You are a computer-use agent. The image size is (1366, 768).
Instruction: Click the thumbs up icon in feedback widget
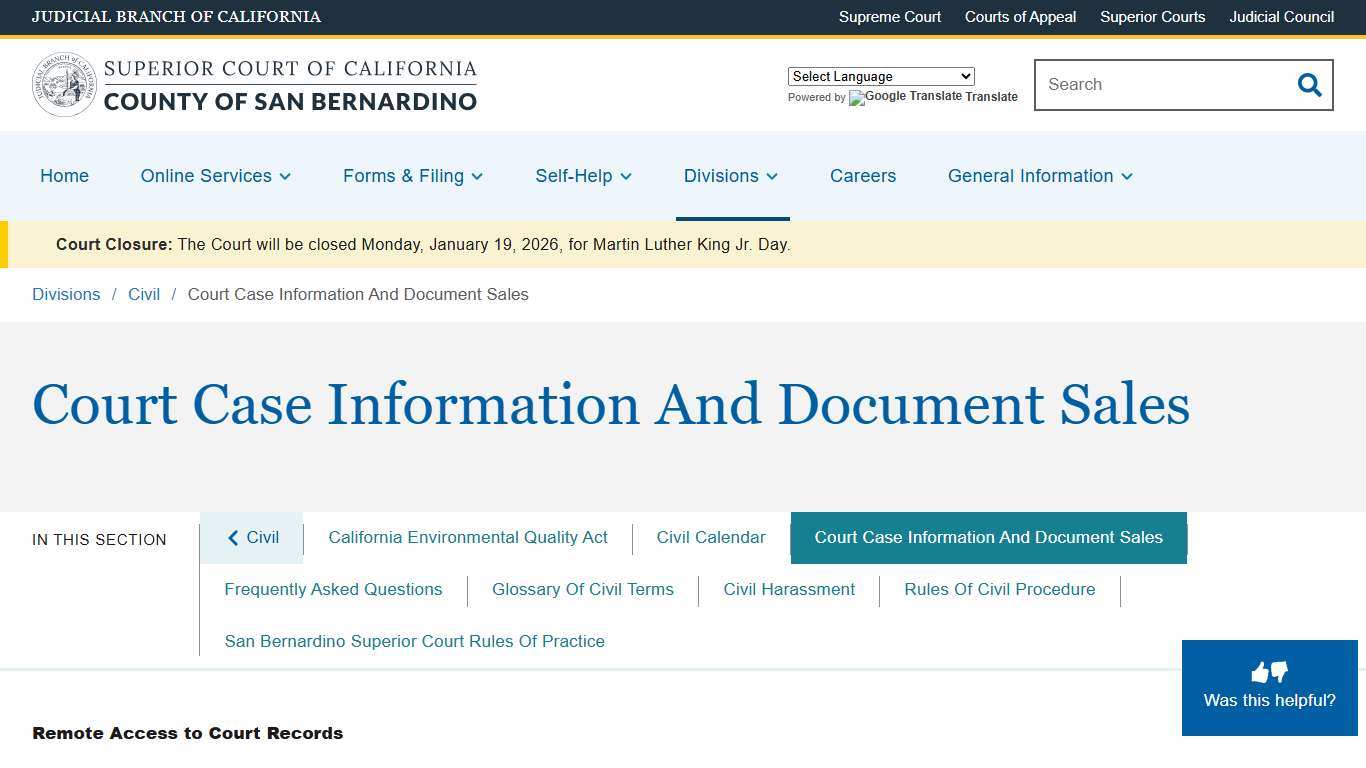point(1260,671)
